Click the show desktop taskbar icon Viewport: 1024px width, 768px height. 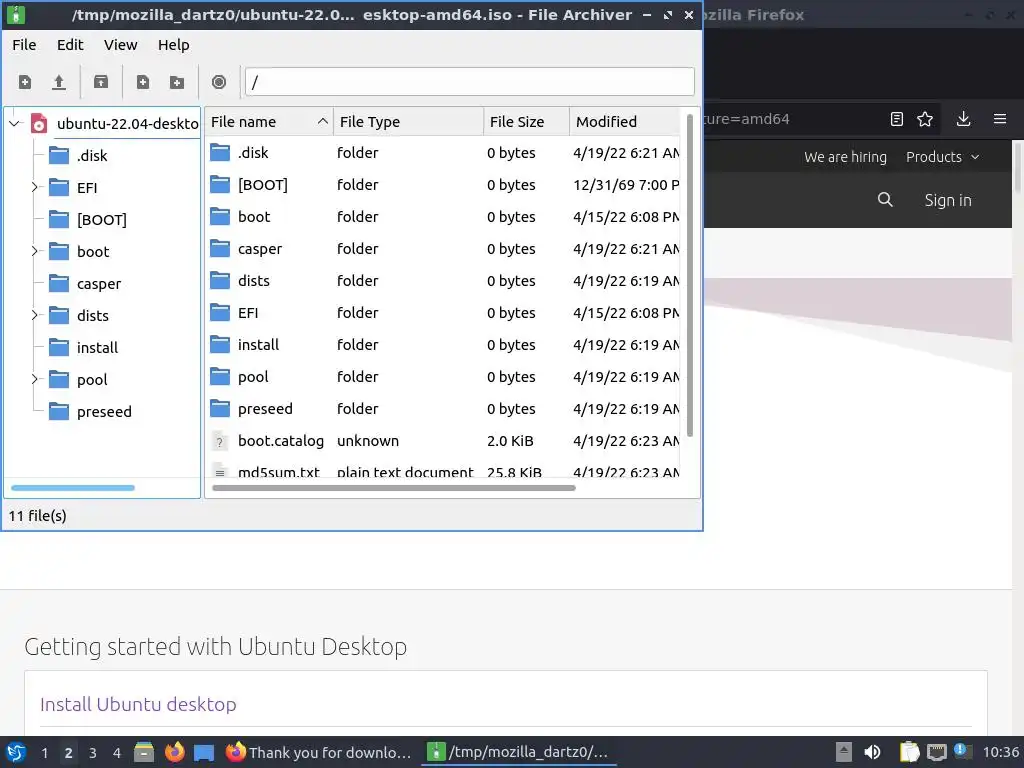(204, 752)
